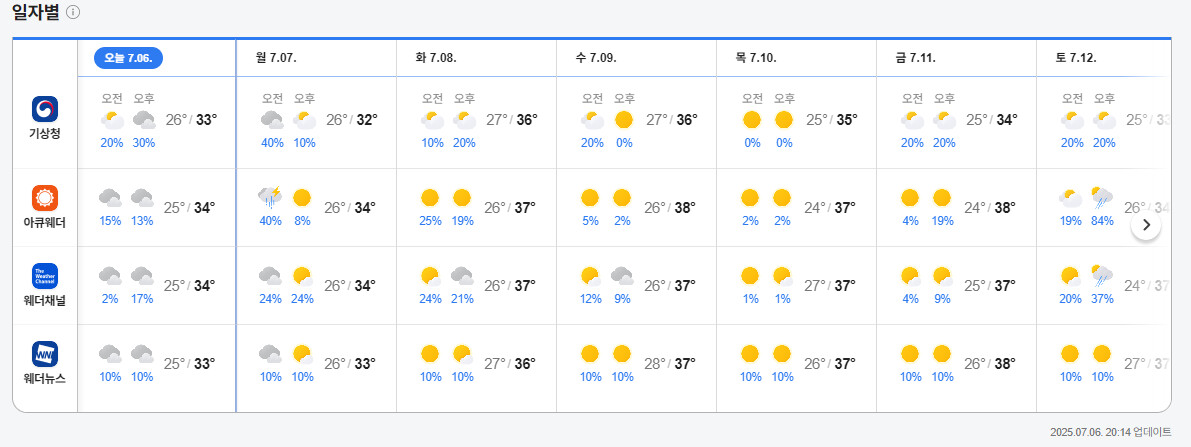Select the 월 7.07. day column header
Screen dimensions: 1191x447
click(x=276, y=58)
